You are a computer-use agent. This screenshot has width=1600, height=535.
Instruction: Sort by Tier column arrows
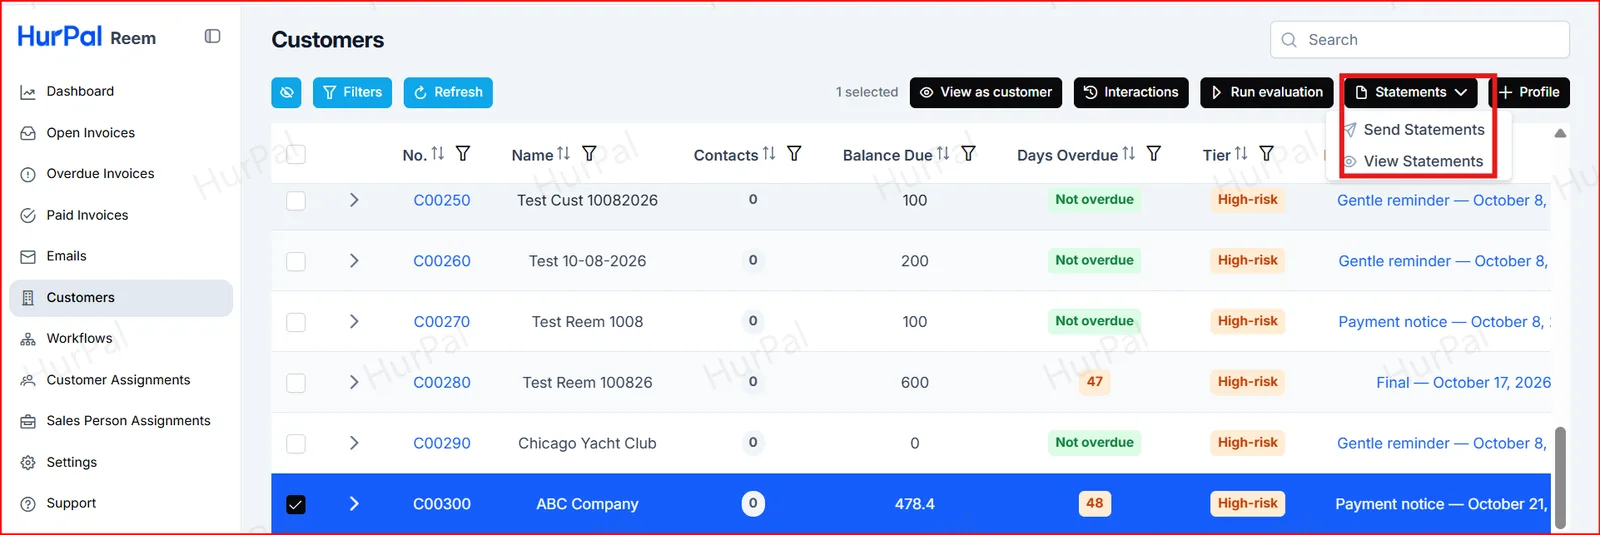point(1241,154)
